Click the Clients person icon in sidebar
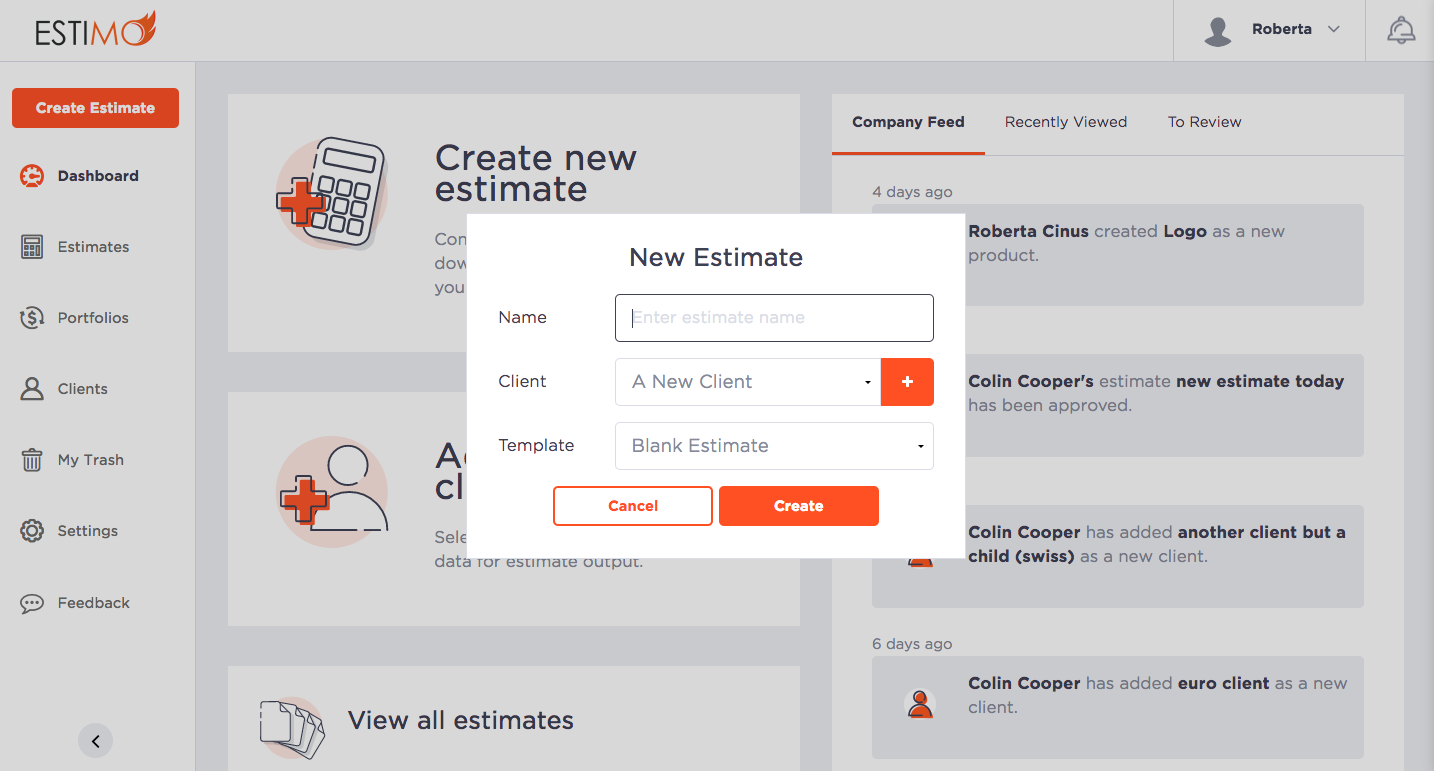 (32, 388)
